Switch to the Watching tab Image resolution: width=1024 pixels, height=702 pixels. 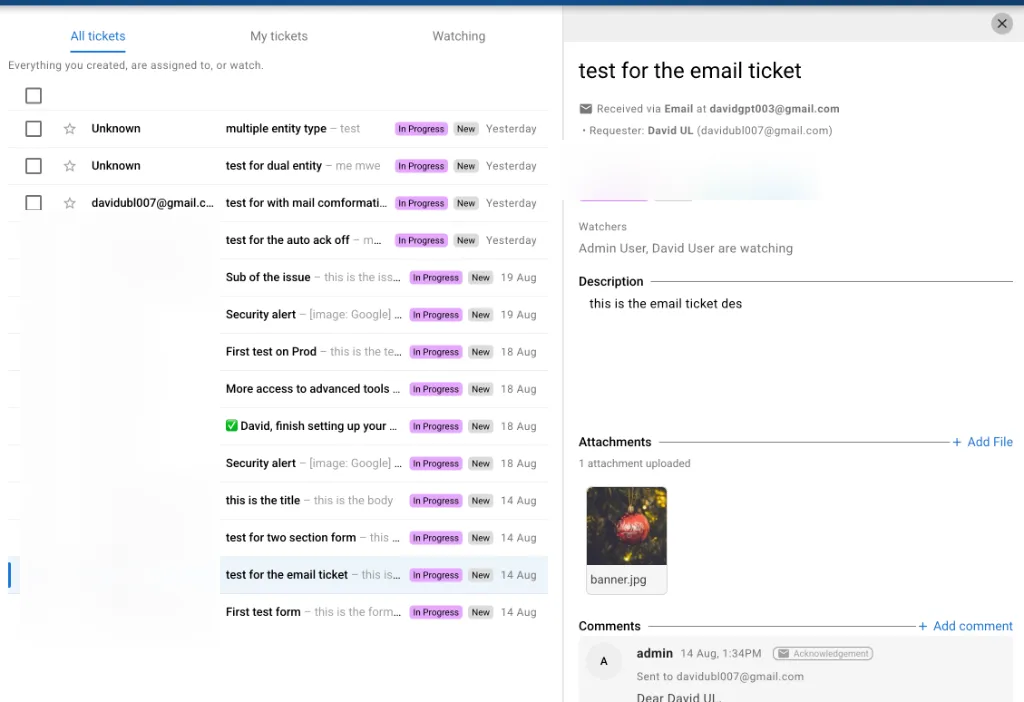coord(458,36)
